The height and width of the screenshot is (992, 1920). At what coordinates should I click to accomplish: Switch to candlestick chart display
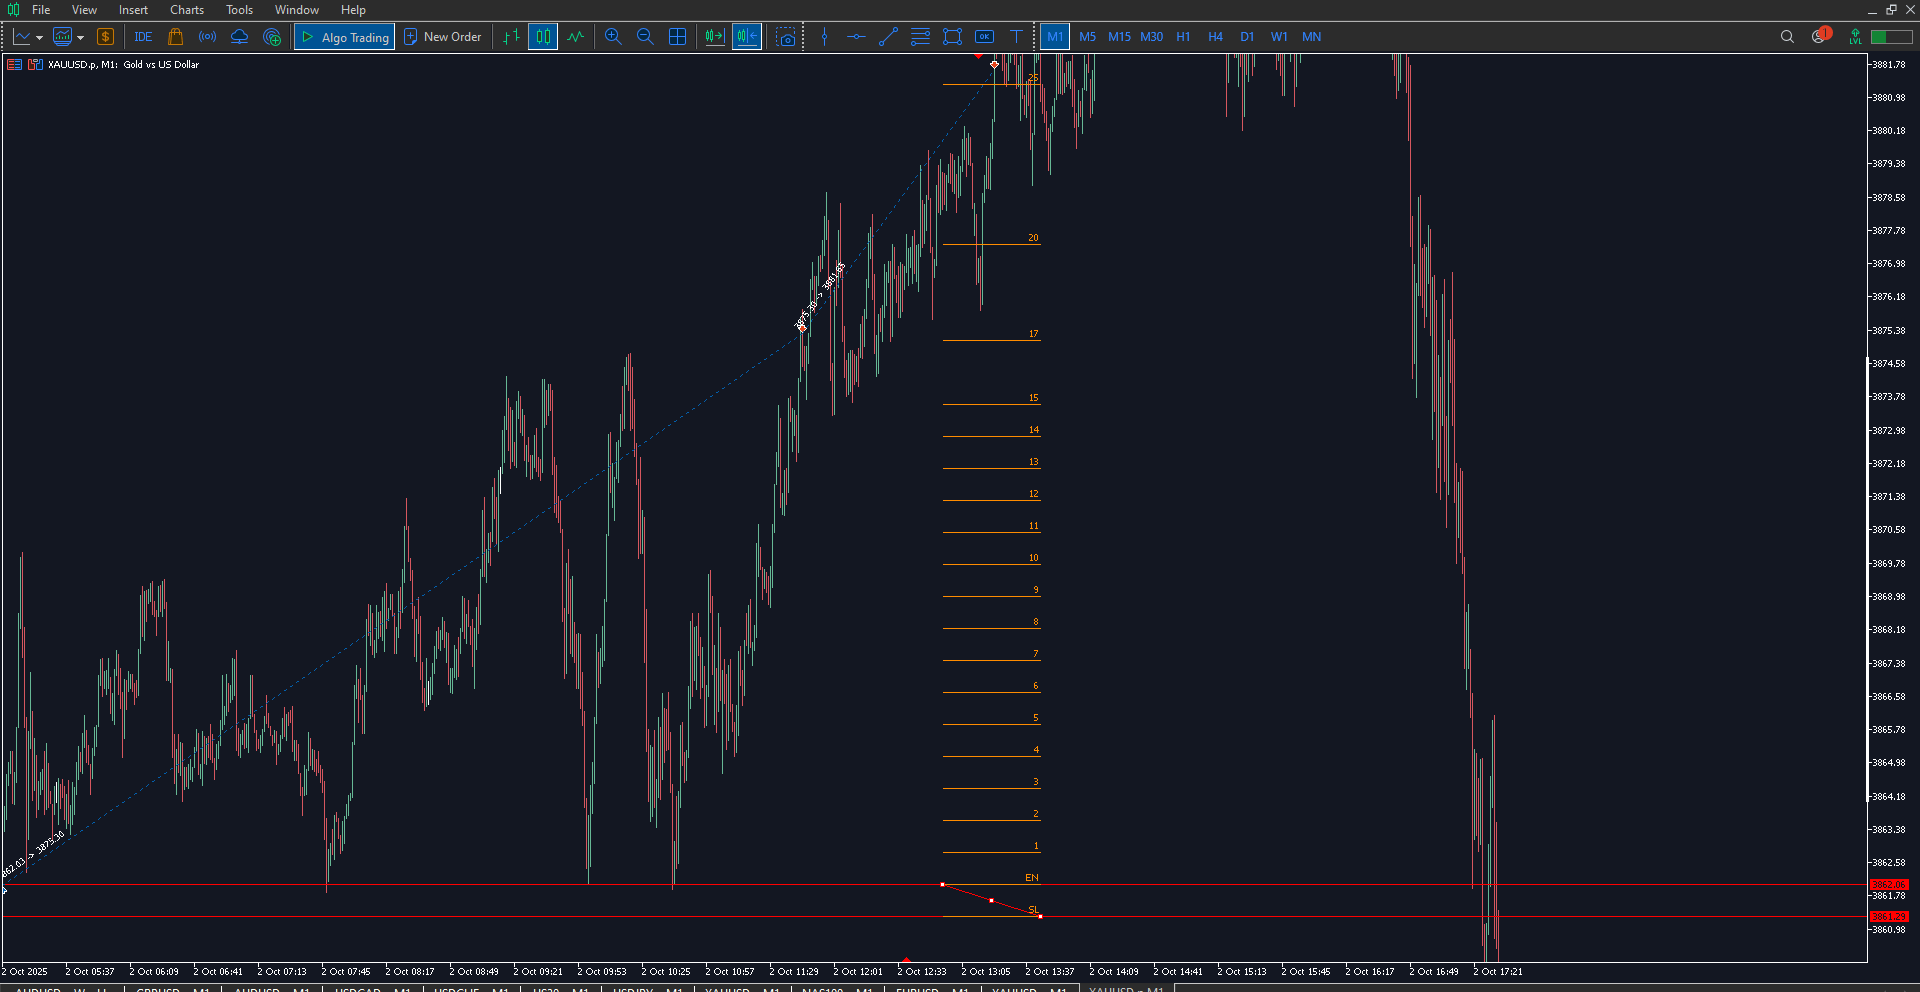(543, 37)
